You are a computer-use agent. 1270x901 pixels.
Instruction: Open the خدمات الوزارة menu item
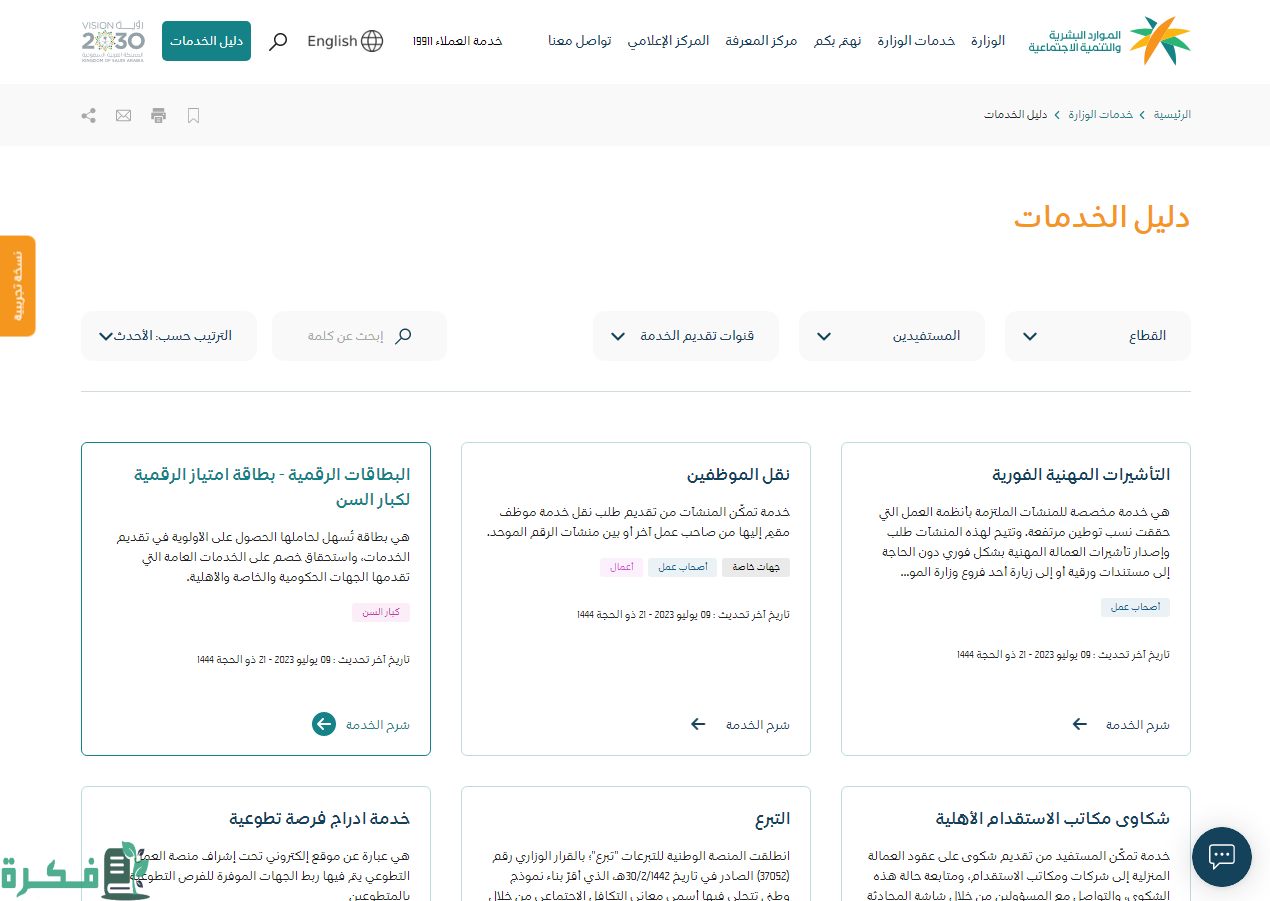[x=916, y=41]
